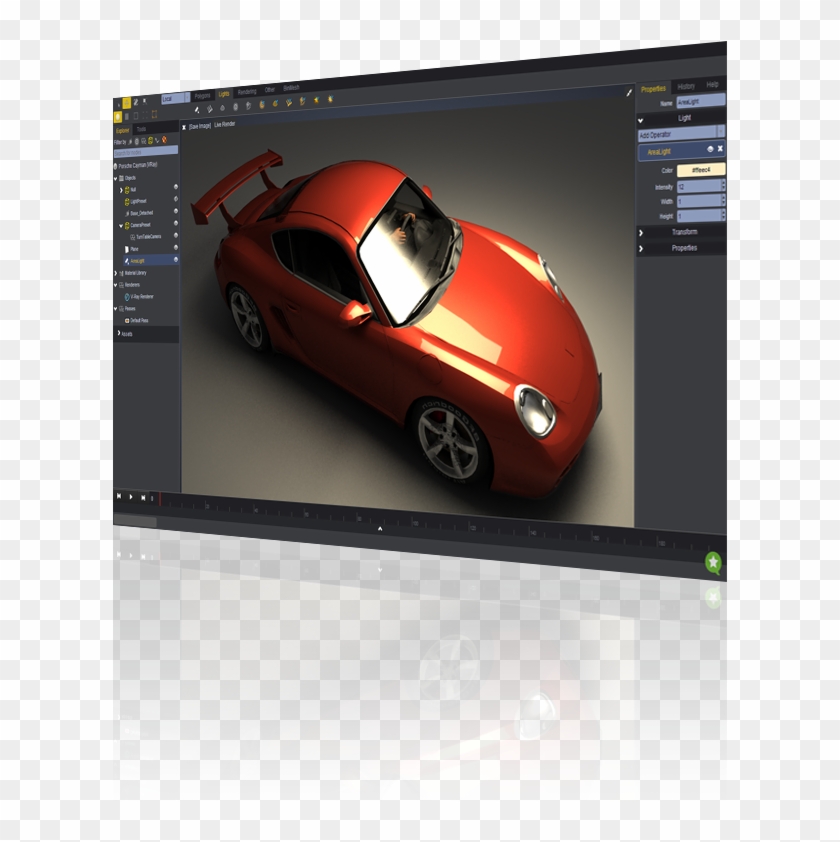Collapse the CameraPreset tree node
The width and height of the screenshot is (840, 842).
coord(121,223)
